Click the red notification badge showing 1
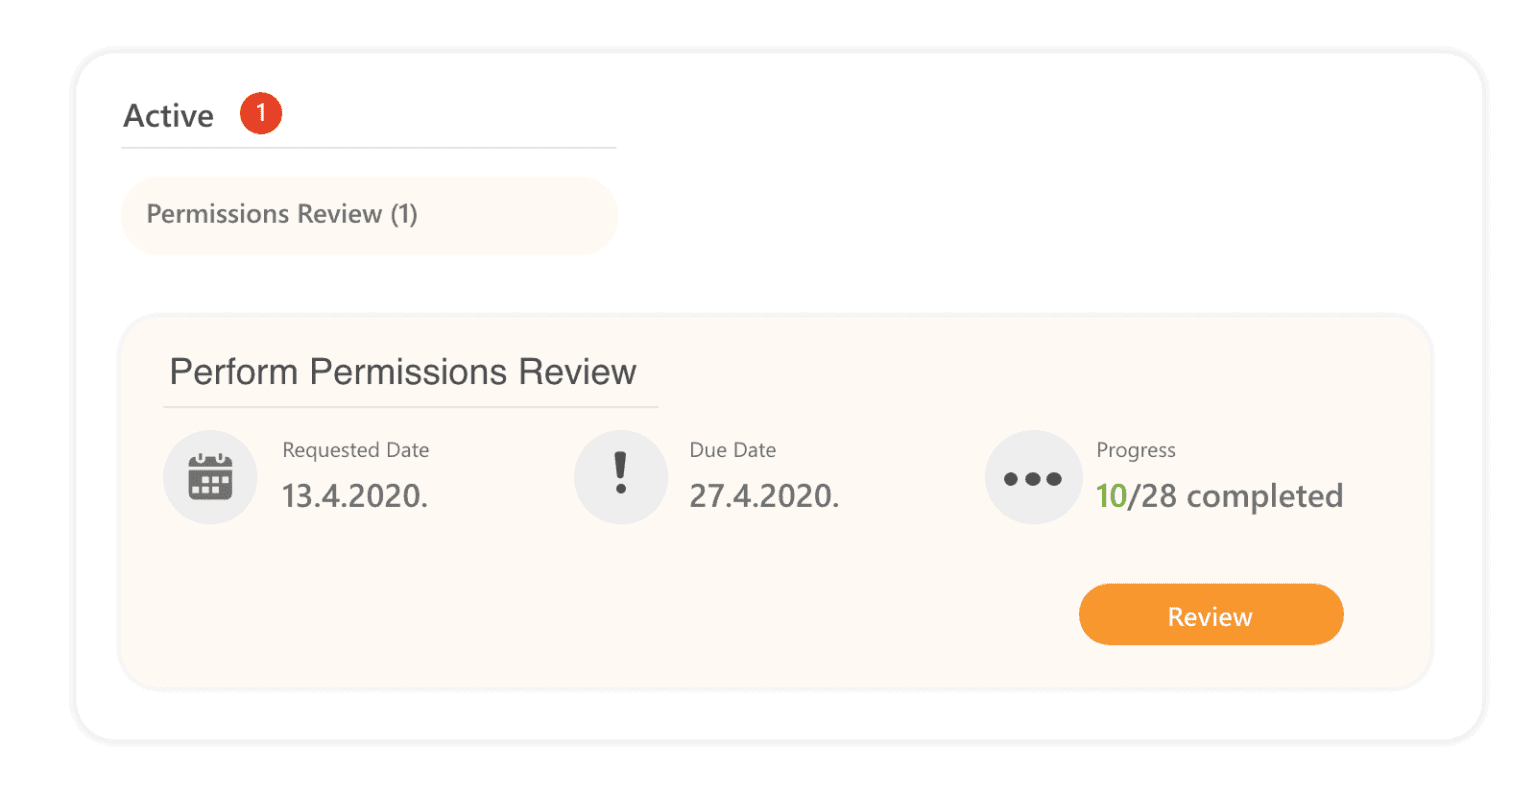The height and width of the screenshot is (793, 1536). (261, 113)
